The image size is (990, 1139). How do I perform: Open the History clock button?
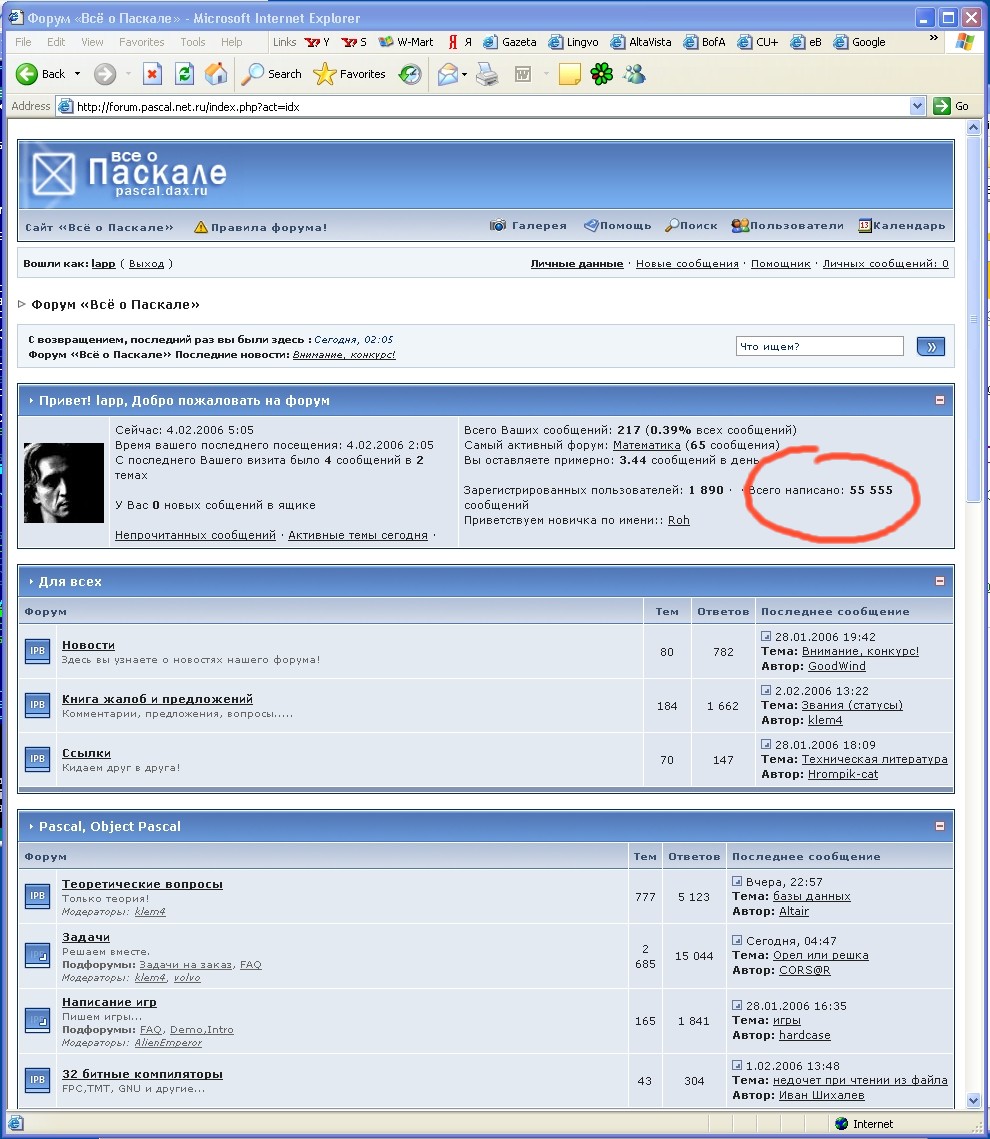click(410, 74)
